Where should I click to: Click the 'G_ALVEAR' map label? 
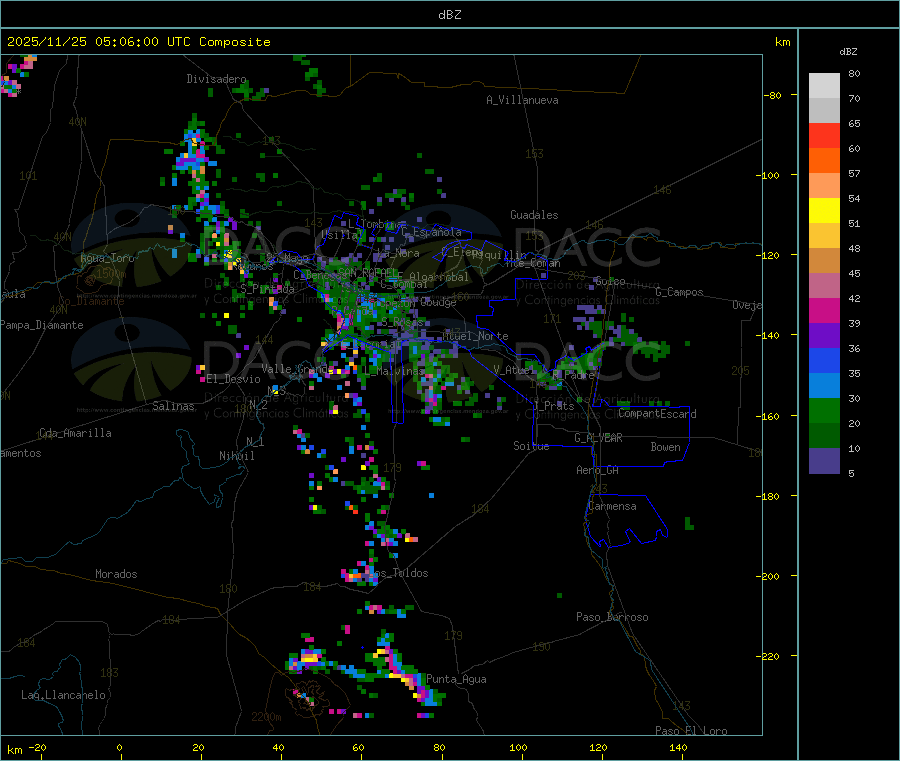point(598,438)
